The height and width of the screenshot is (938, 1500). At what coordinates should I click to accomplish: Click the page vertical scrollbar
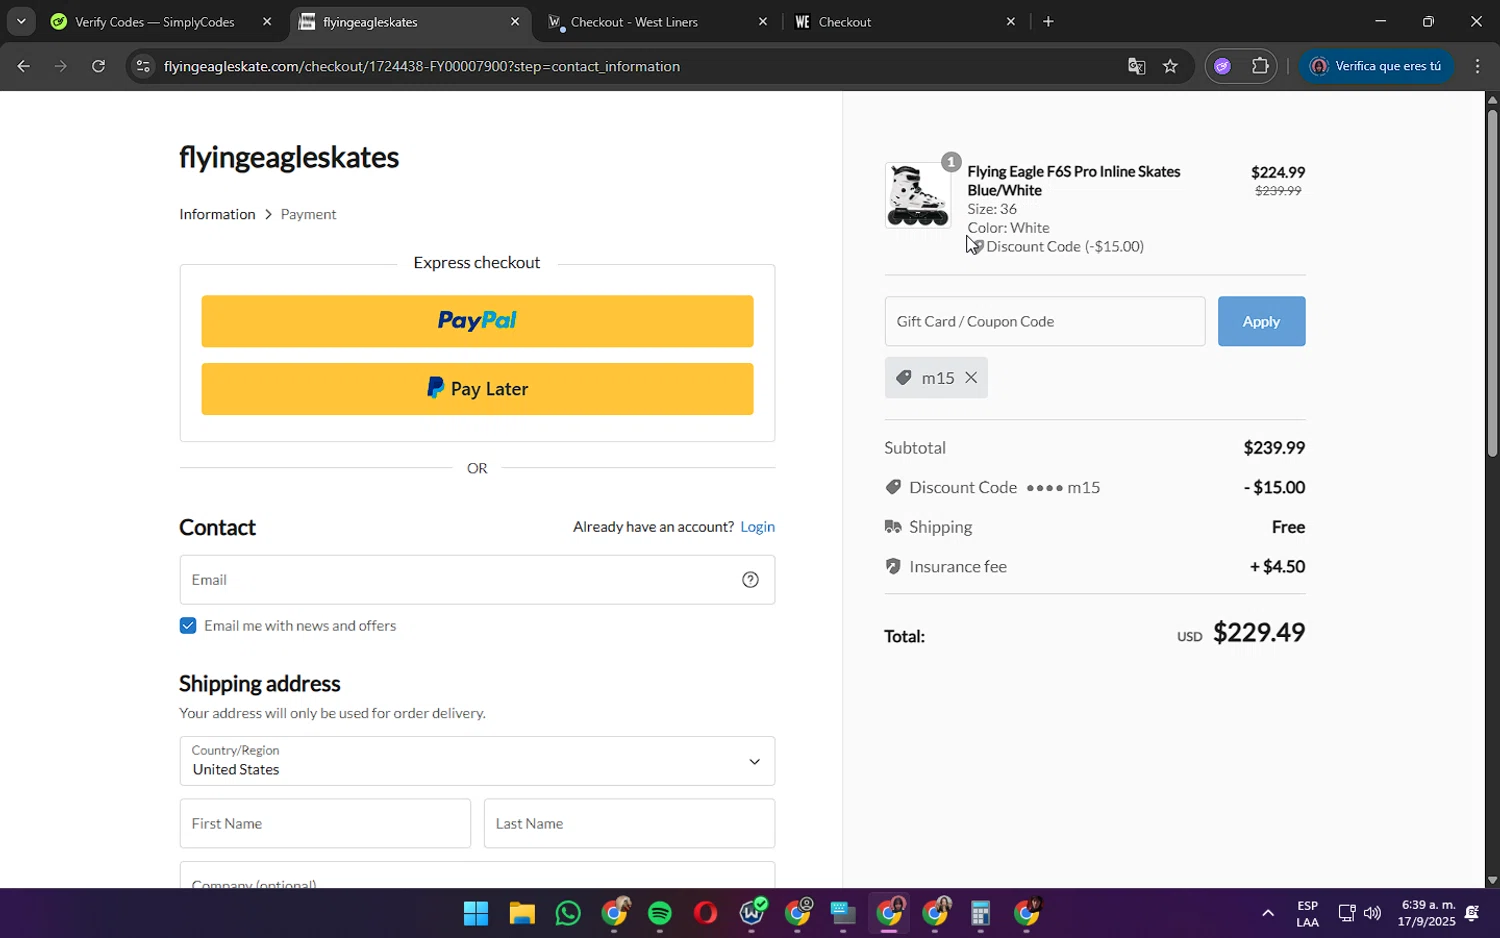click(x=1492, y=283)
